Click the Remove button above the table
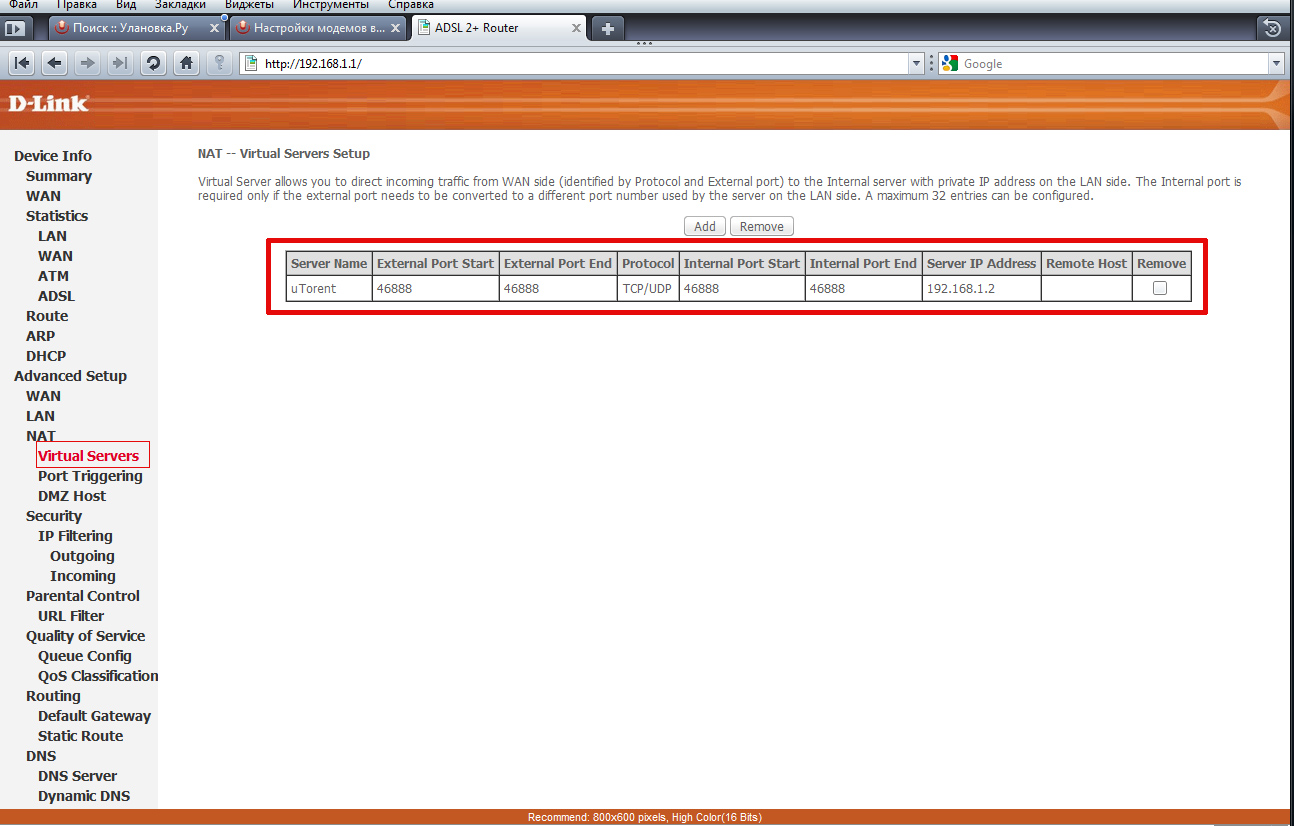This screenshot has width=1294, height=826. tap(762, 226)
